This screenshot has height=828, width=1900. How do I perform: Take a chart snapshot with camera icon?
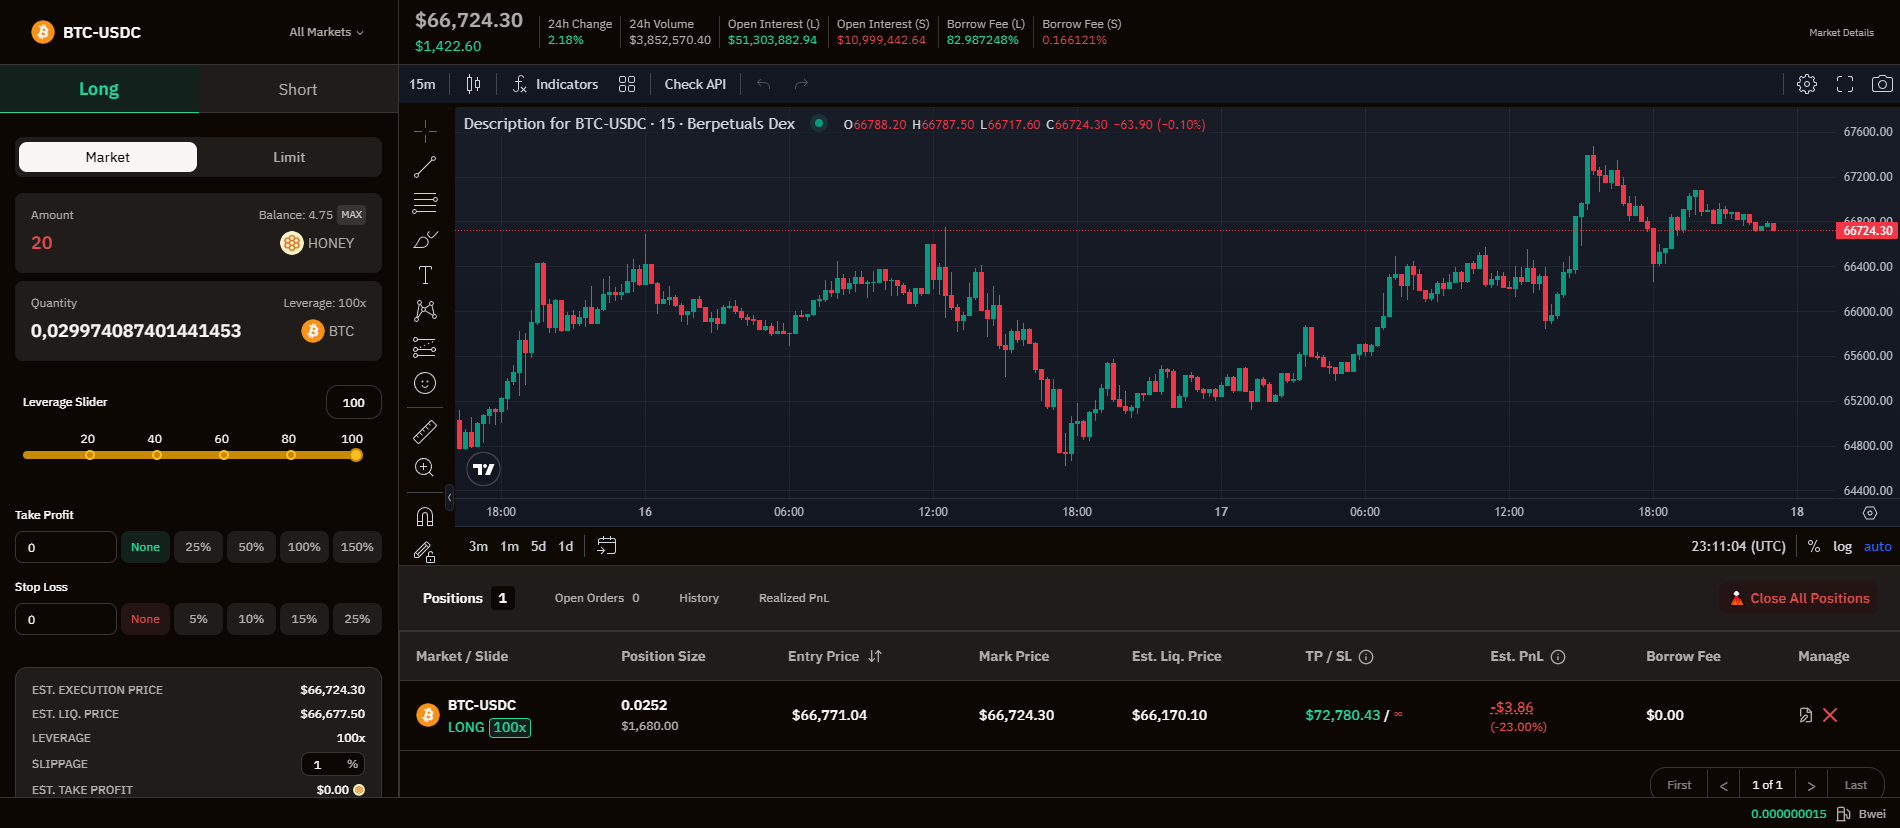(x=1882, y=84)
